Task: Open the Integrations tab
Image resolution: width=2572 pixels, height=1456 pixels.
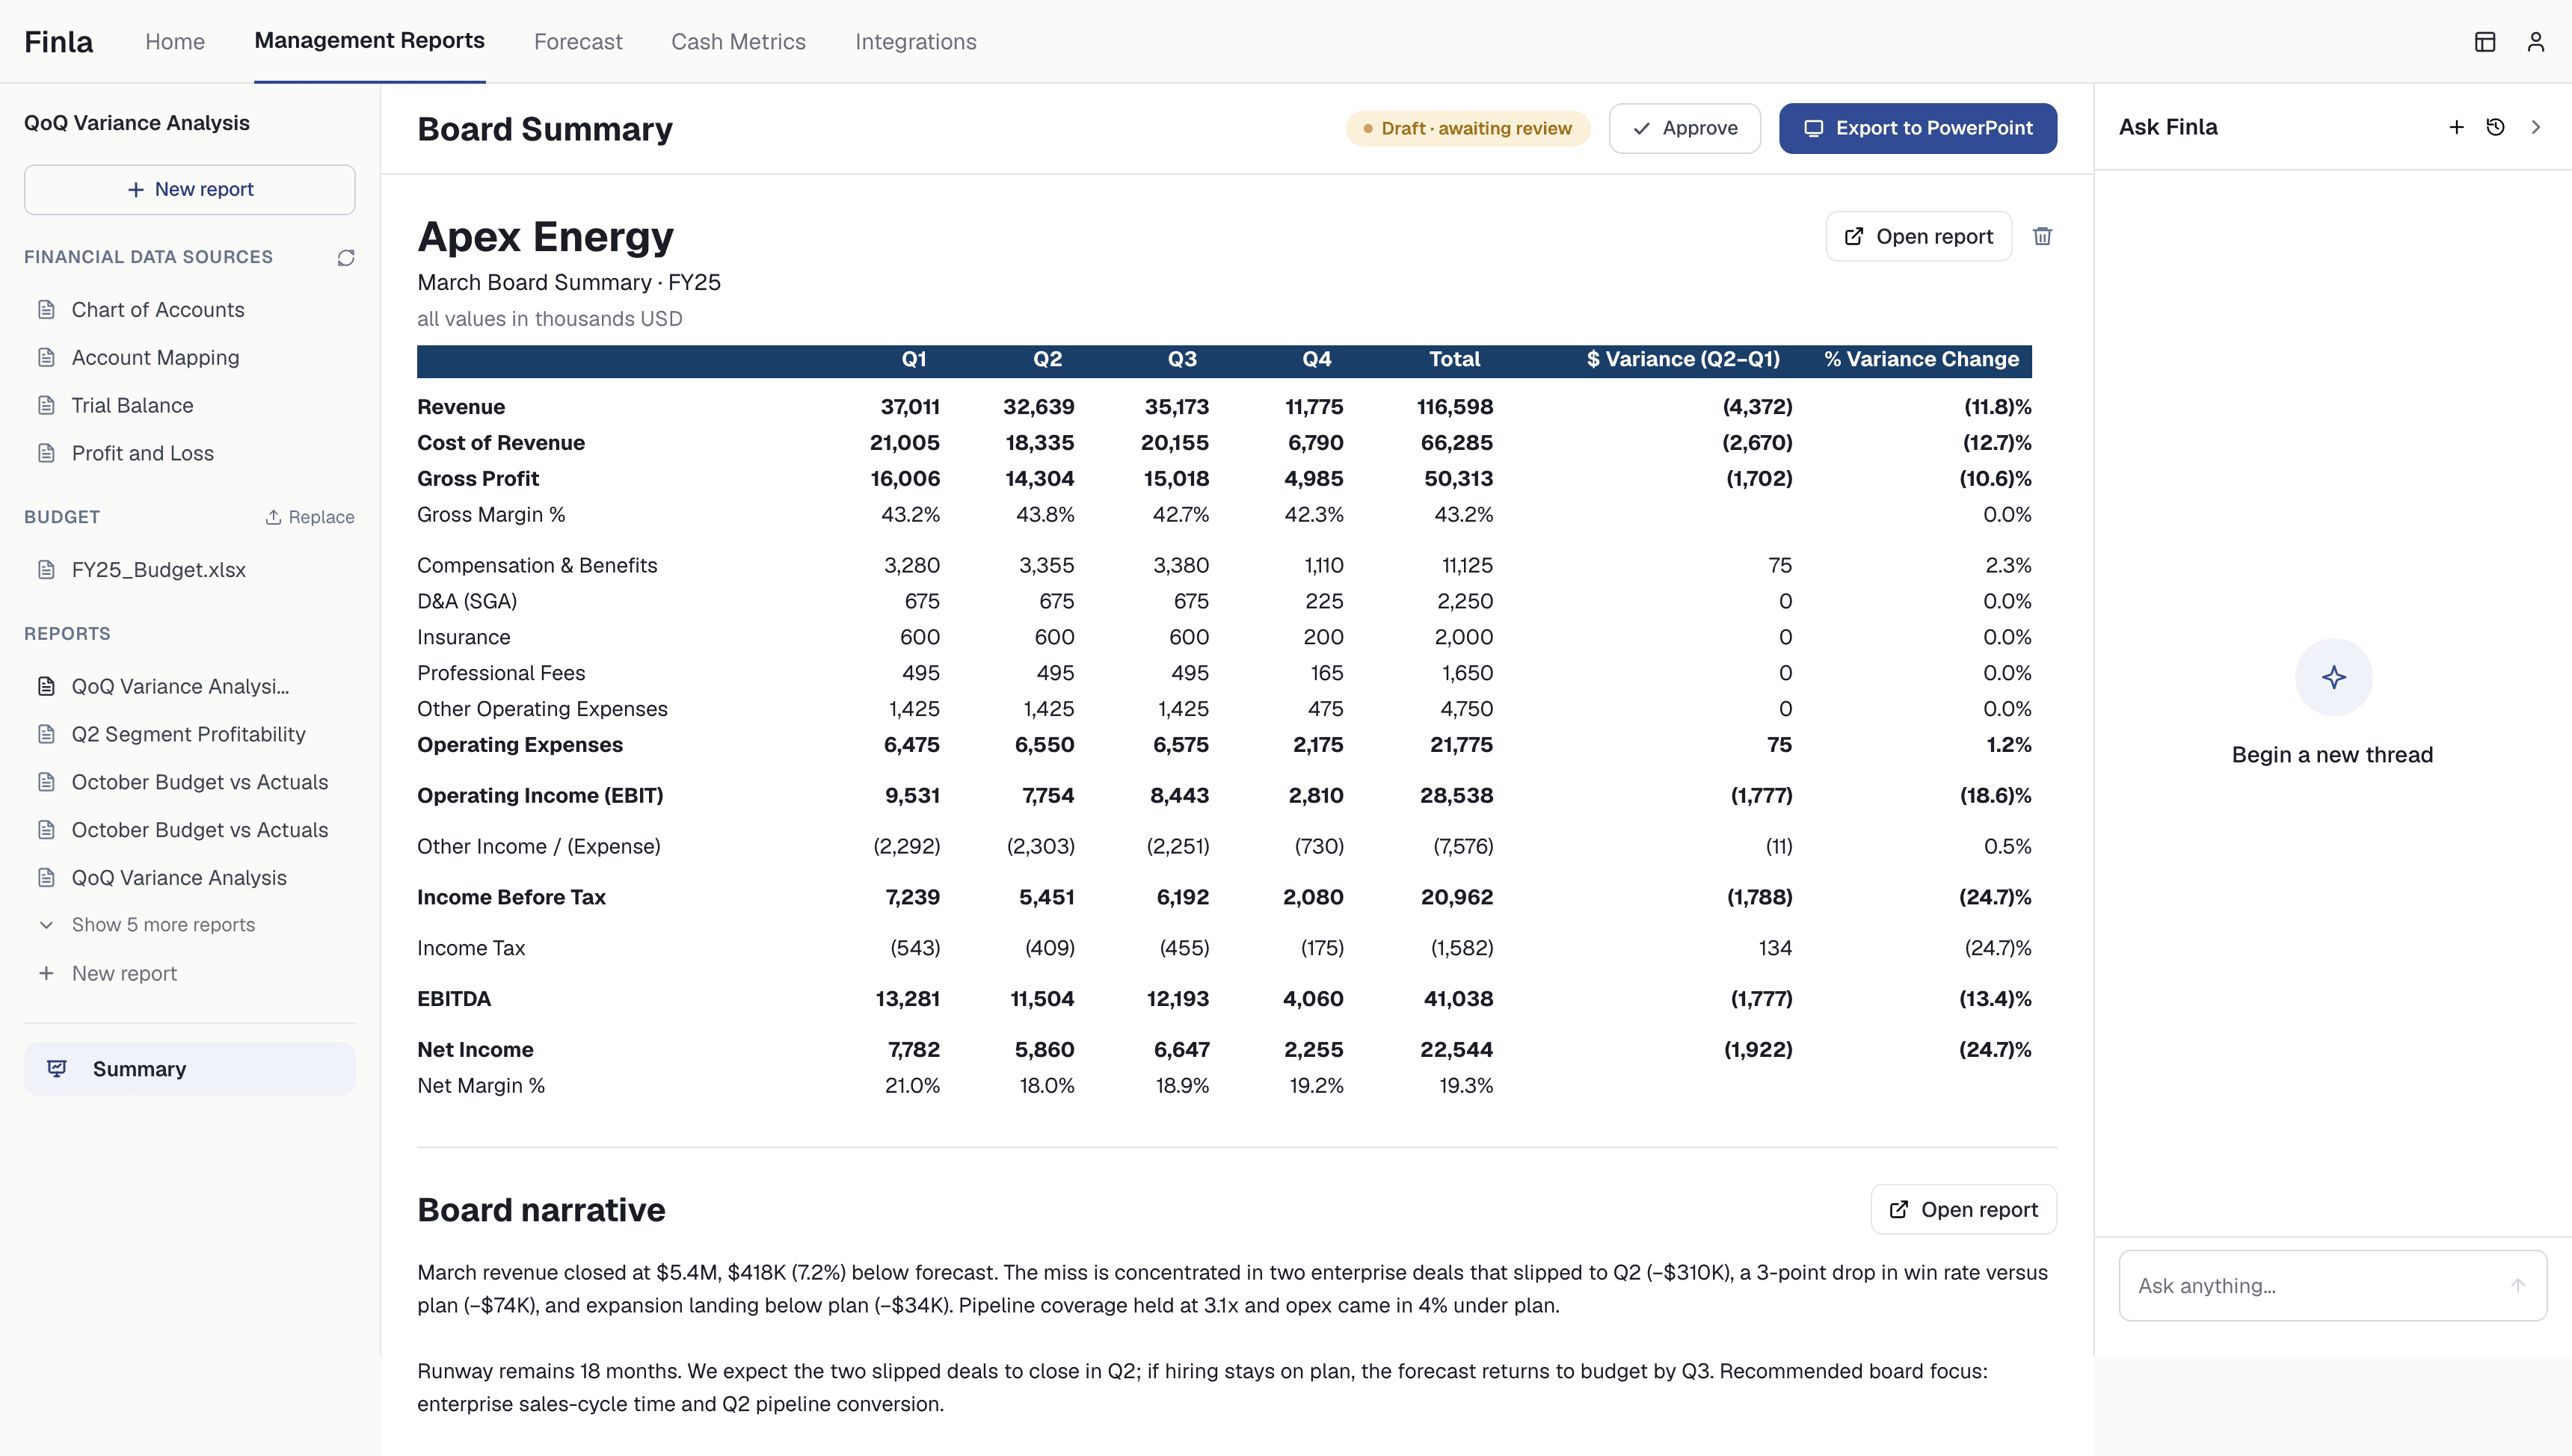Action: [x=915, y=42]
